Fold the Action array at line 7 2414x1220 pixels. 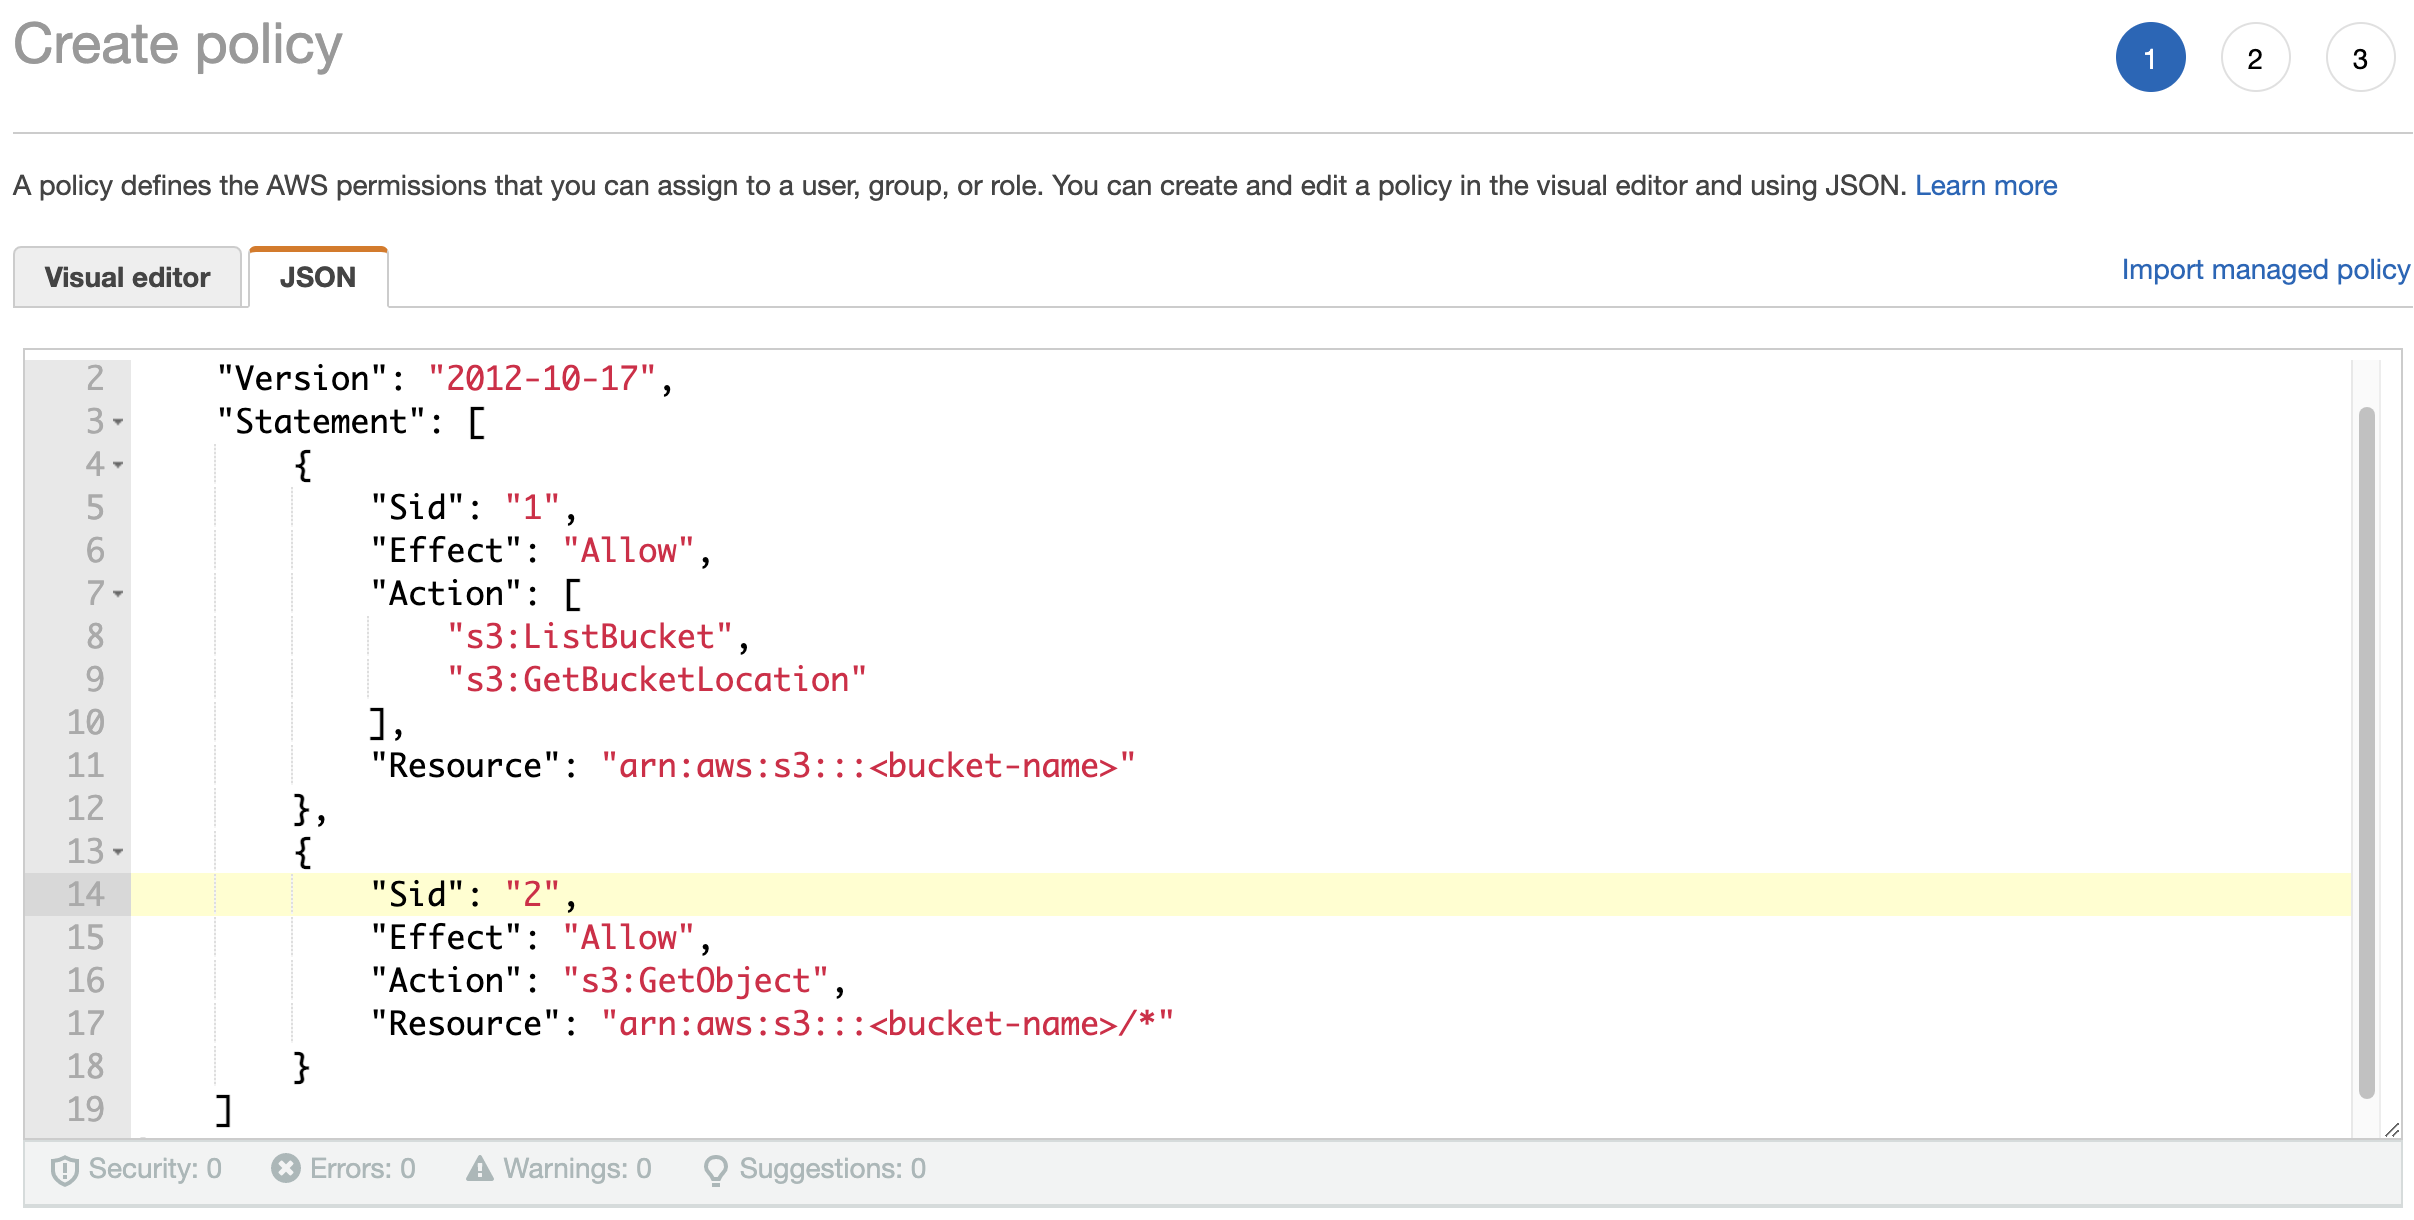click(x=118, y=594)
